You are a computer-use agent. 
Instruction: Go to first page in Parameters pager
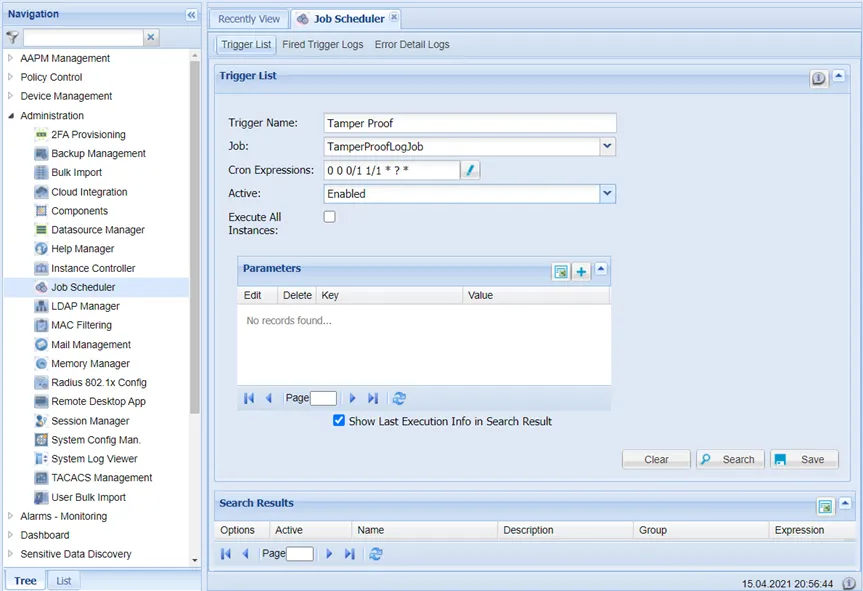(x=249, y=398)
